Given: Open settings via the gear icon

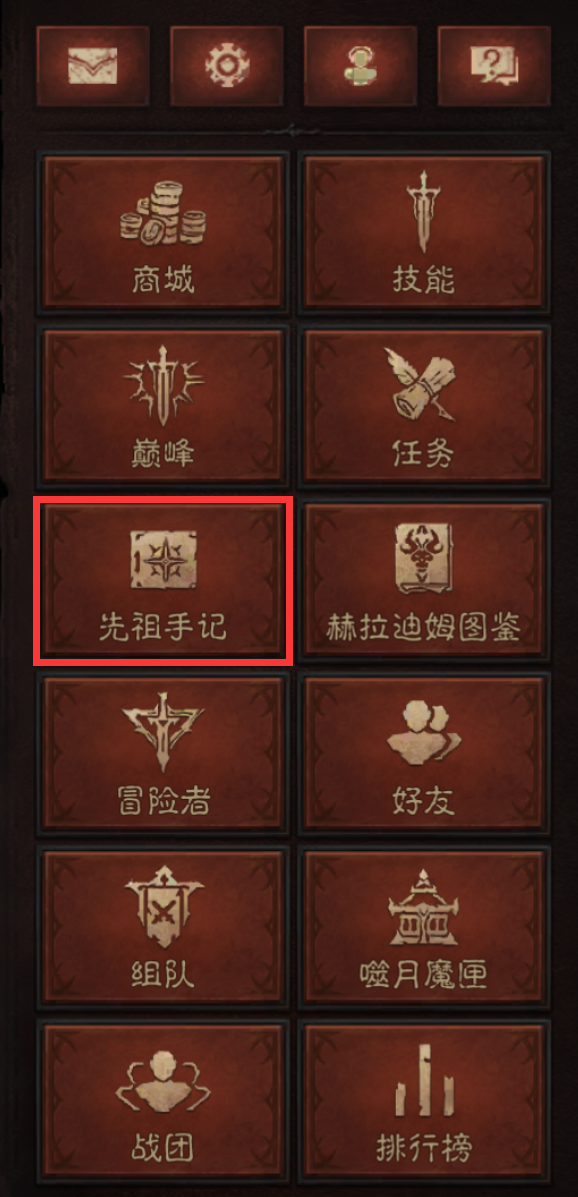Looking at the screenshot, I should click(x=227, y=66).
